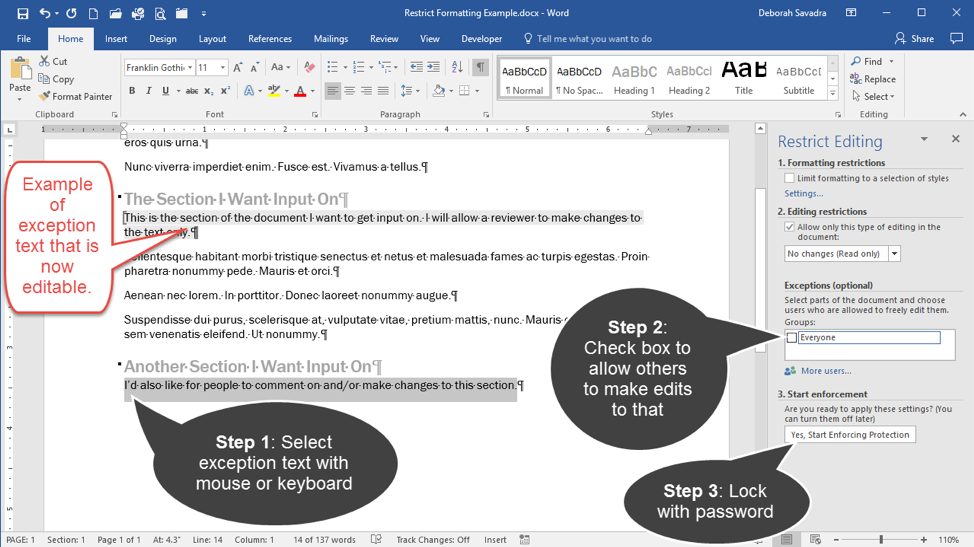Apply underline formatting
Screen dimensions: 974x547
tap(165, 91)
